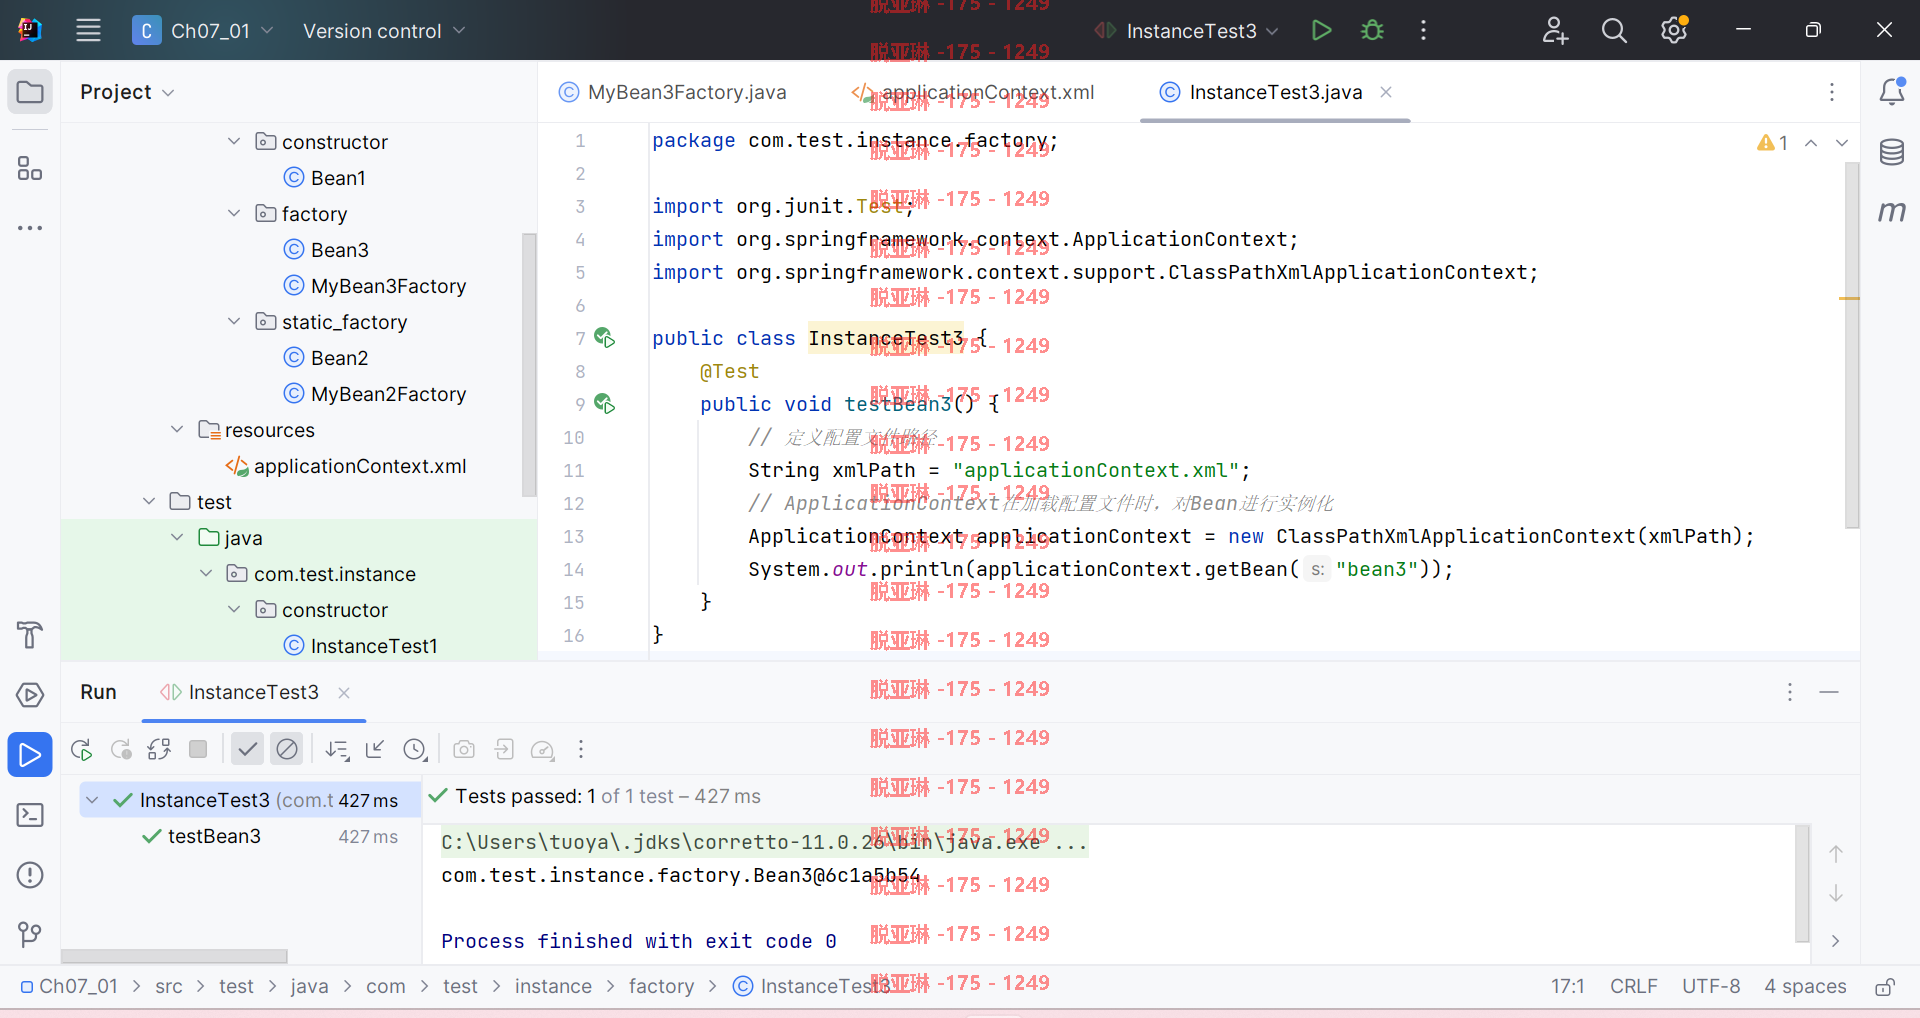Go to next highlighted error arrow
The image size is (1920, 1018).
[x=1842, y=142]
